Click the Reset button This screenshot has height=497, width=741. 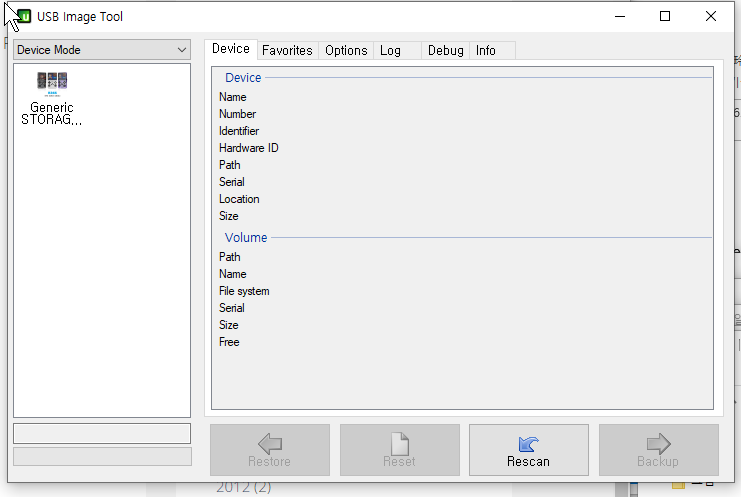tap(400, 450)
